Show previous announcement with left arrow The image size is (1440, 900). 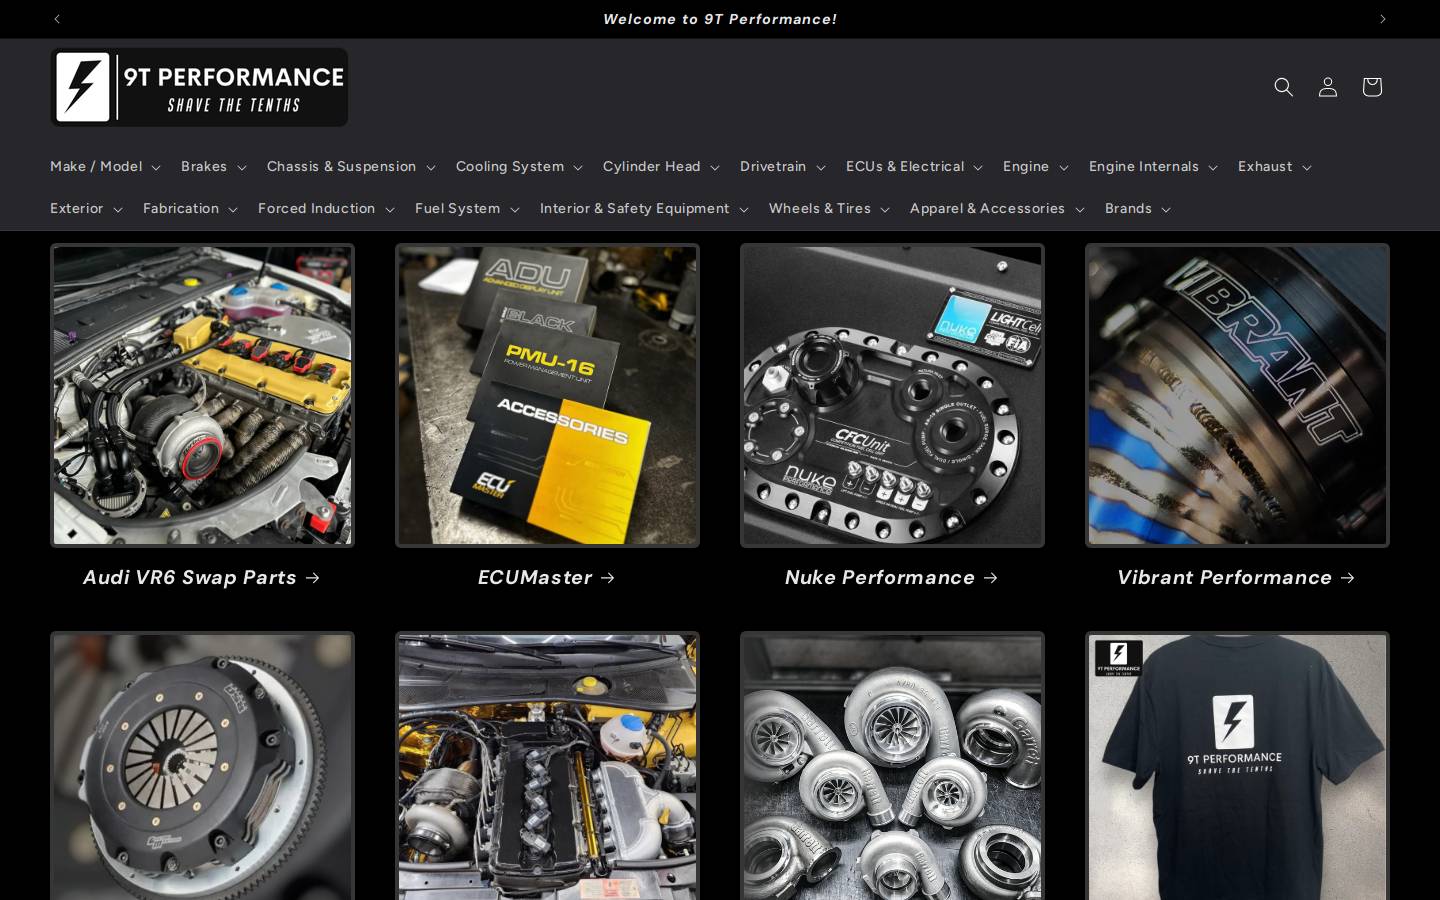tap(57, 19)
